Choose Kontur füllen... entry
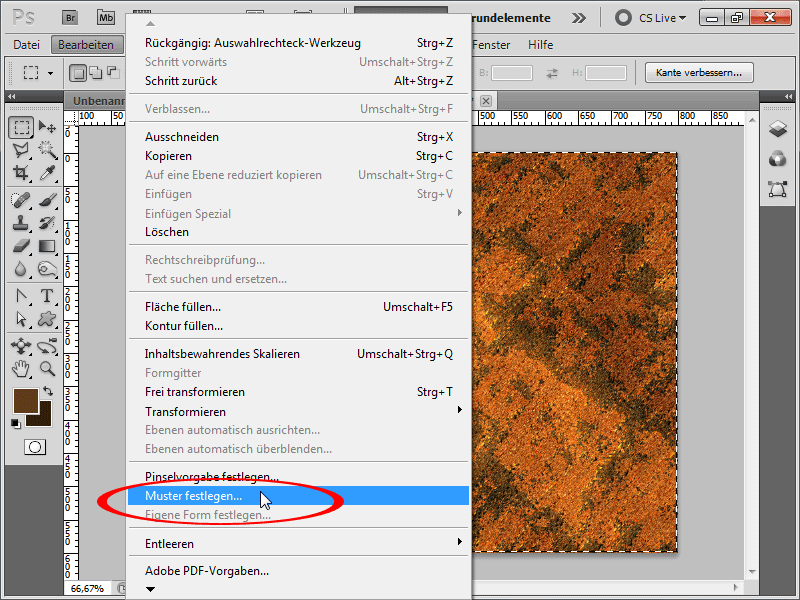 298,326
